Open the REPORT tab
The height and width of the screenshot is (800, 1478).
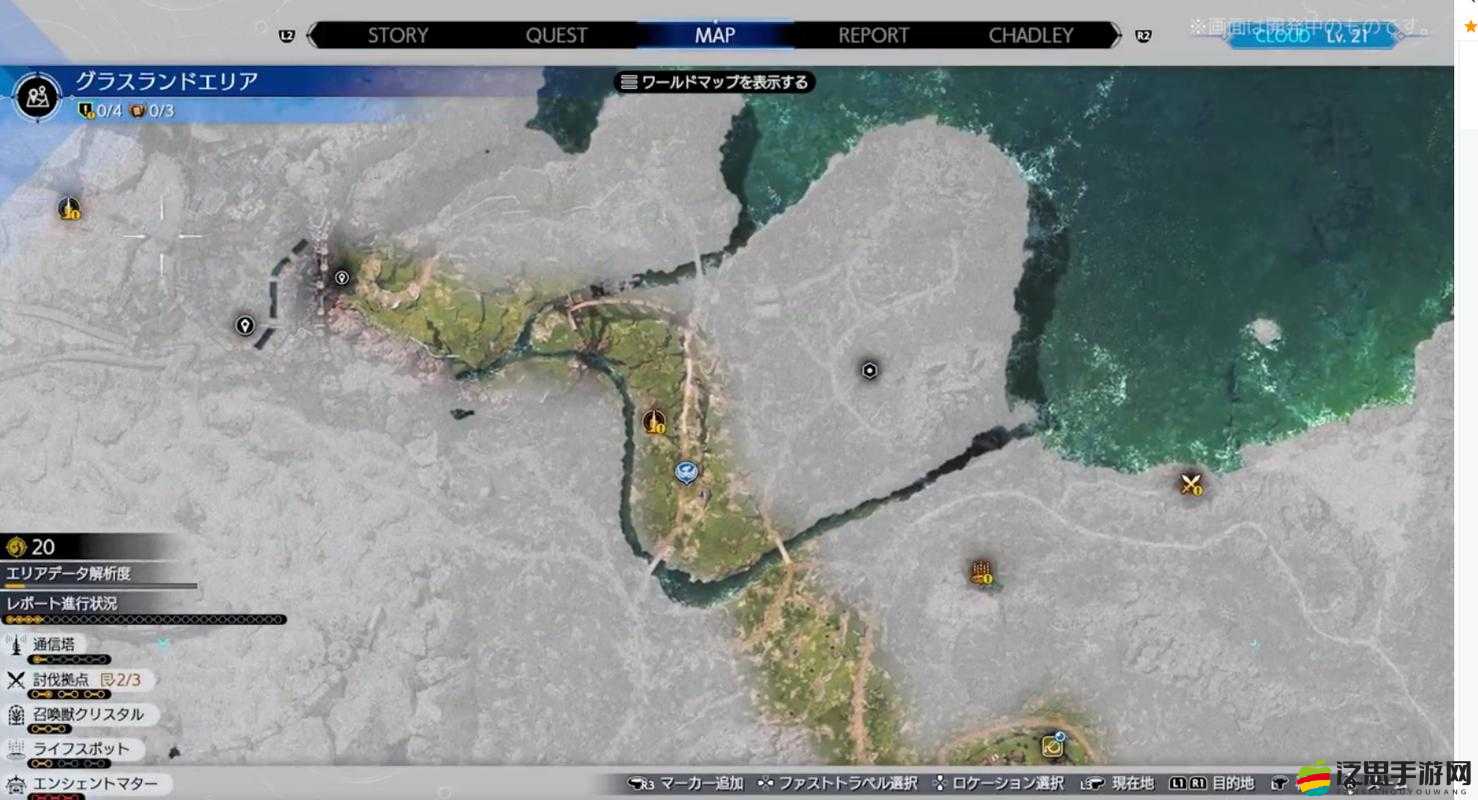pos(873,35)
